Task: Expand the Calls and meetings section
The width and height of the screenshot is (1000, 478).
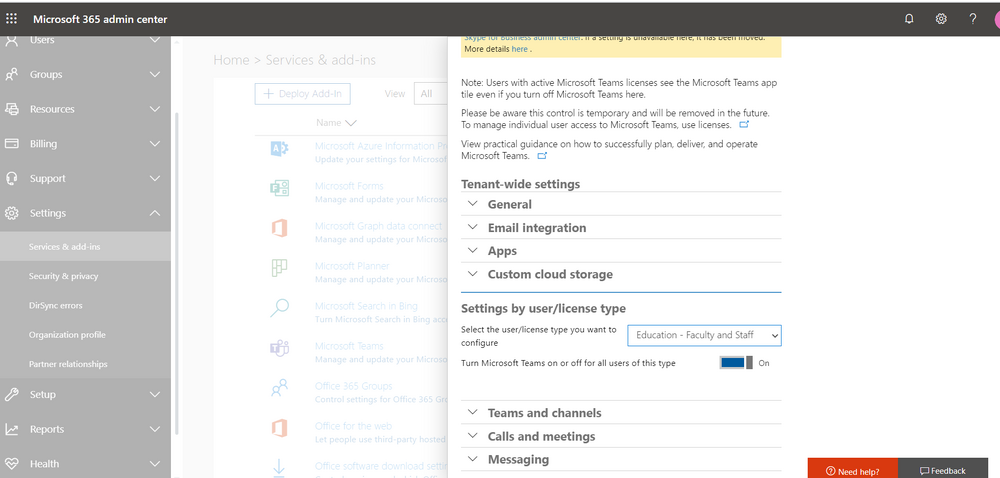Action: coord(621,437)
